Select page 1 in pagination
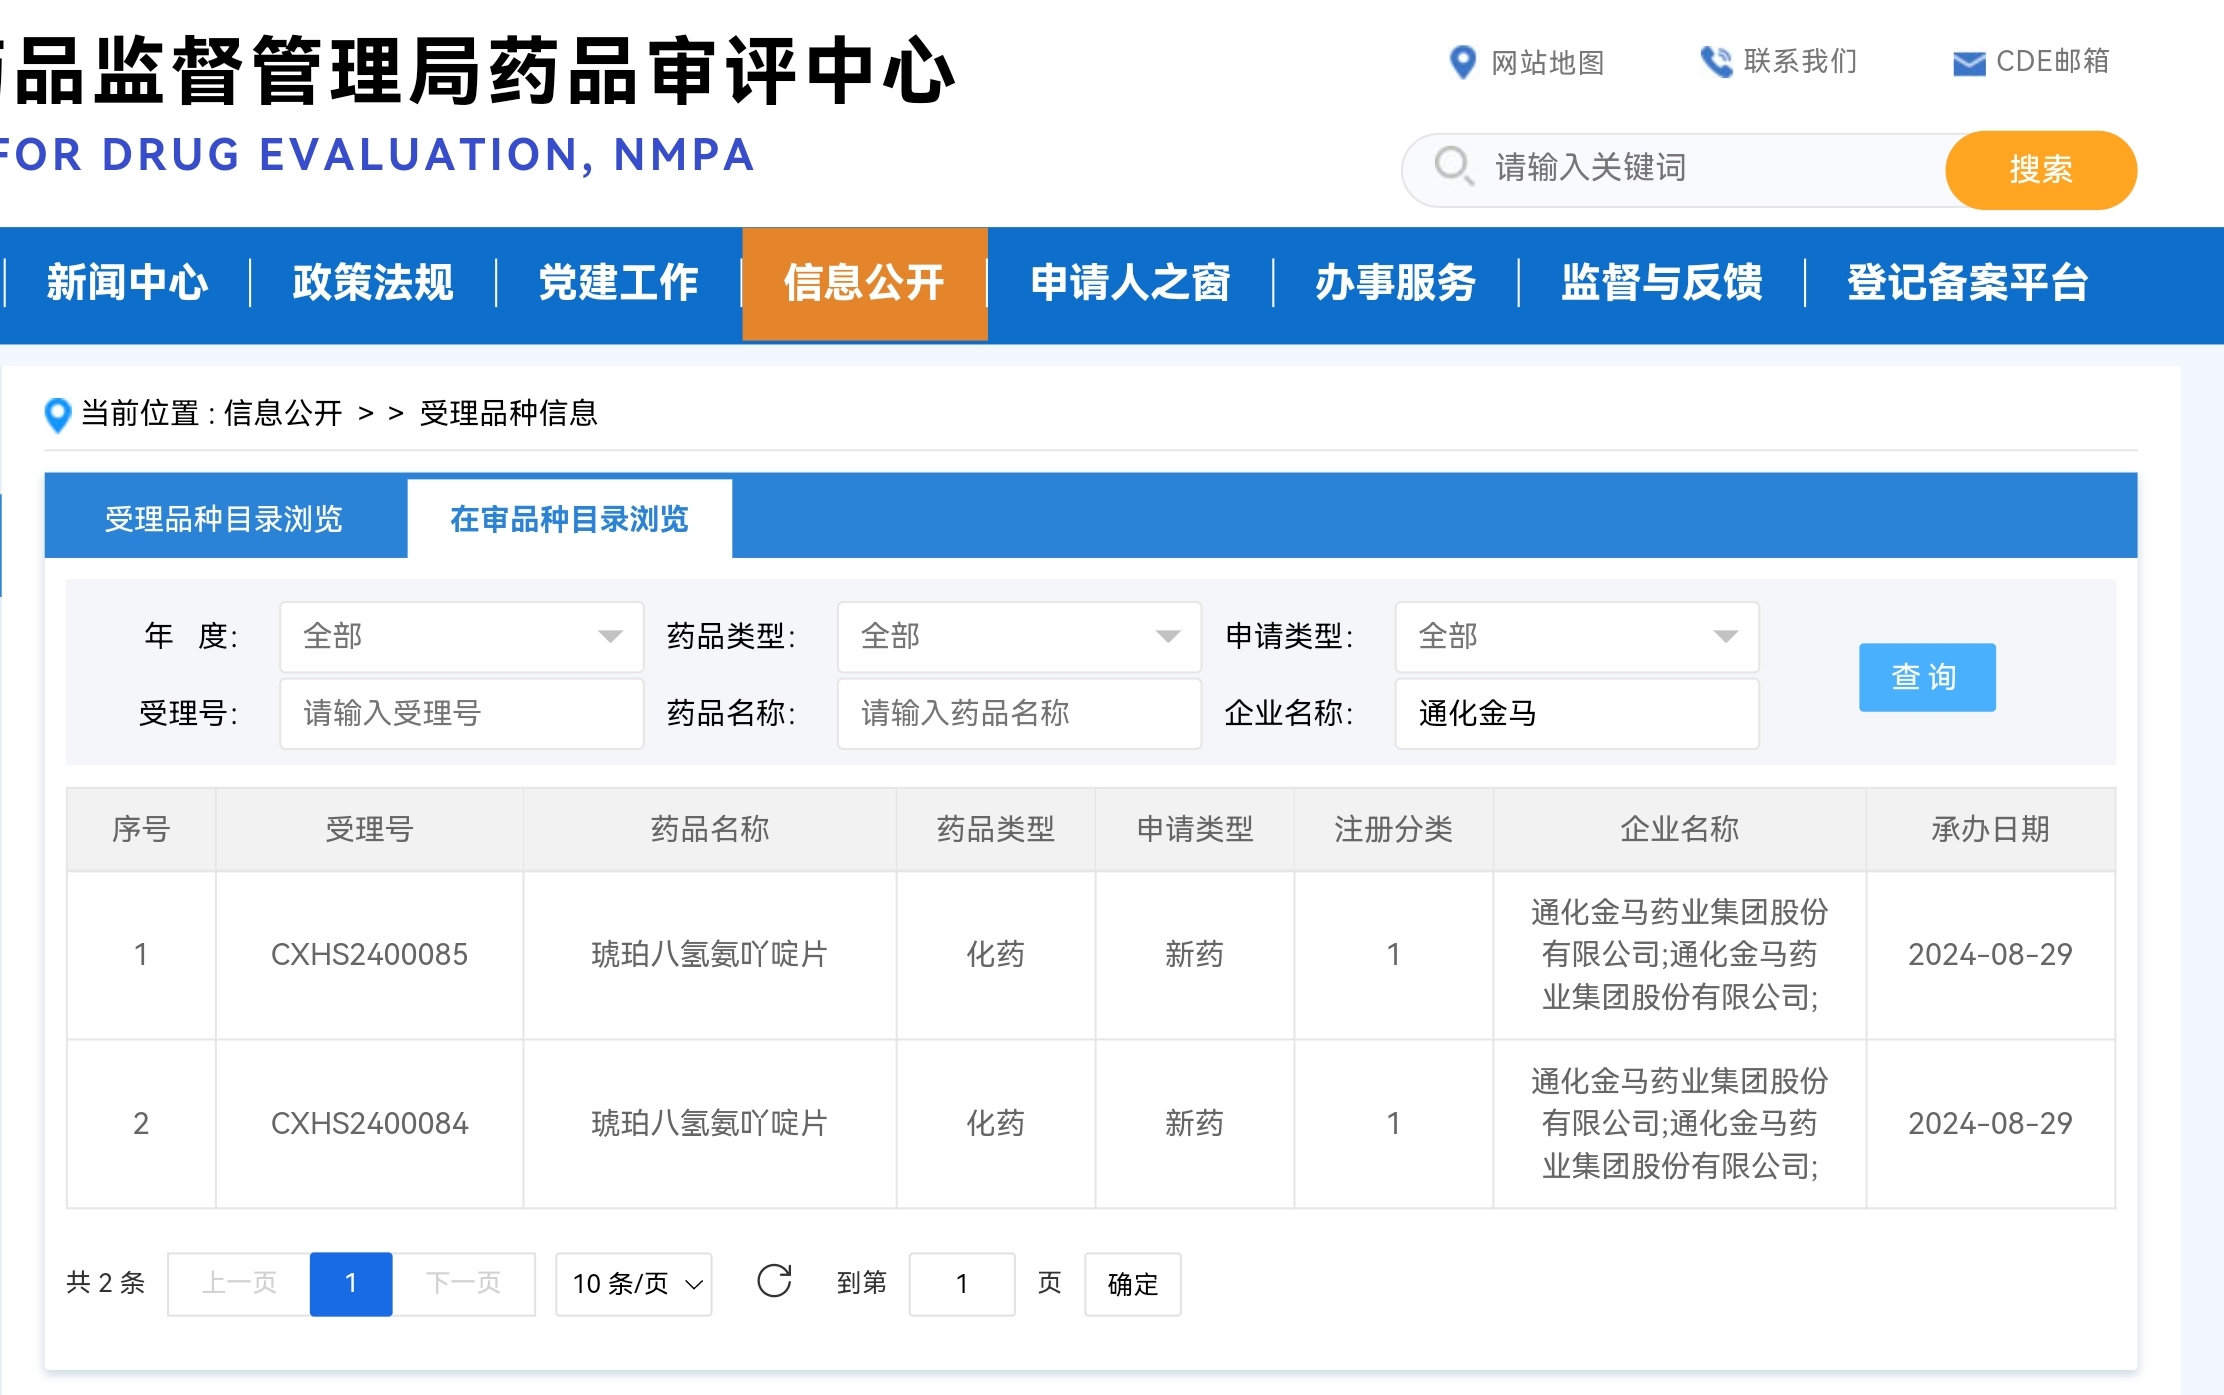The height and width of the screenshot is (1395, 2224). [350, 1283]
